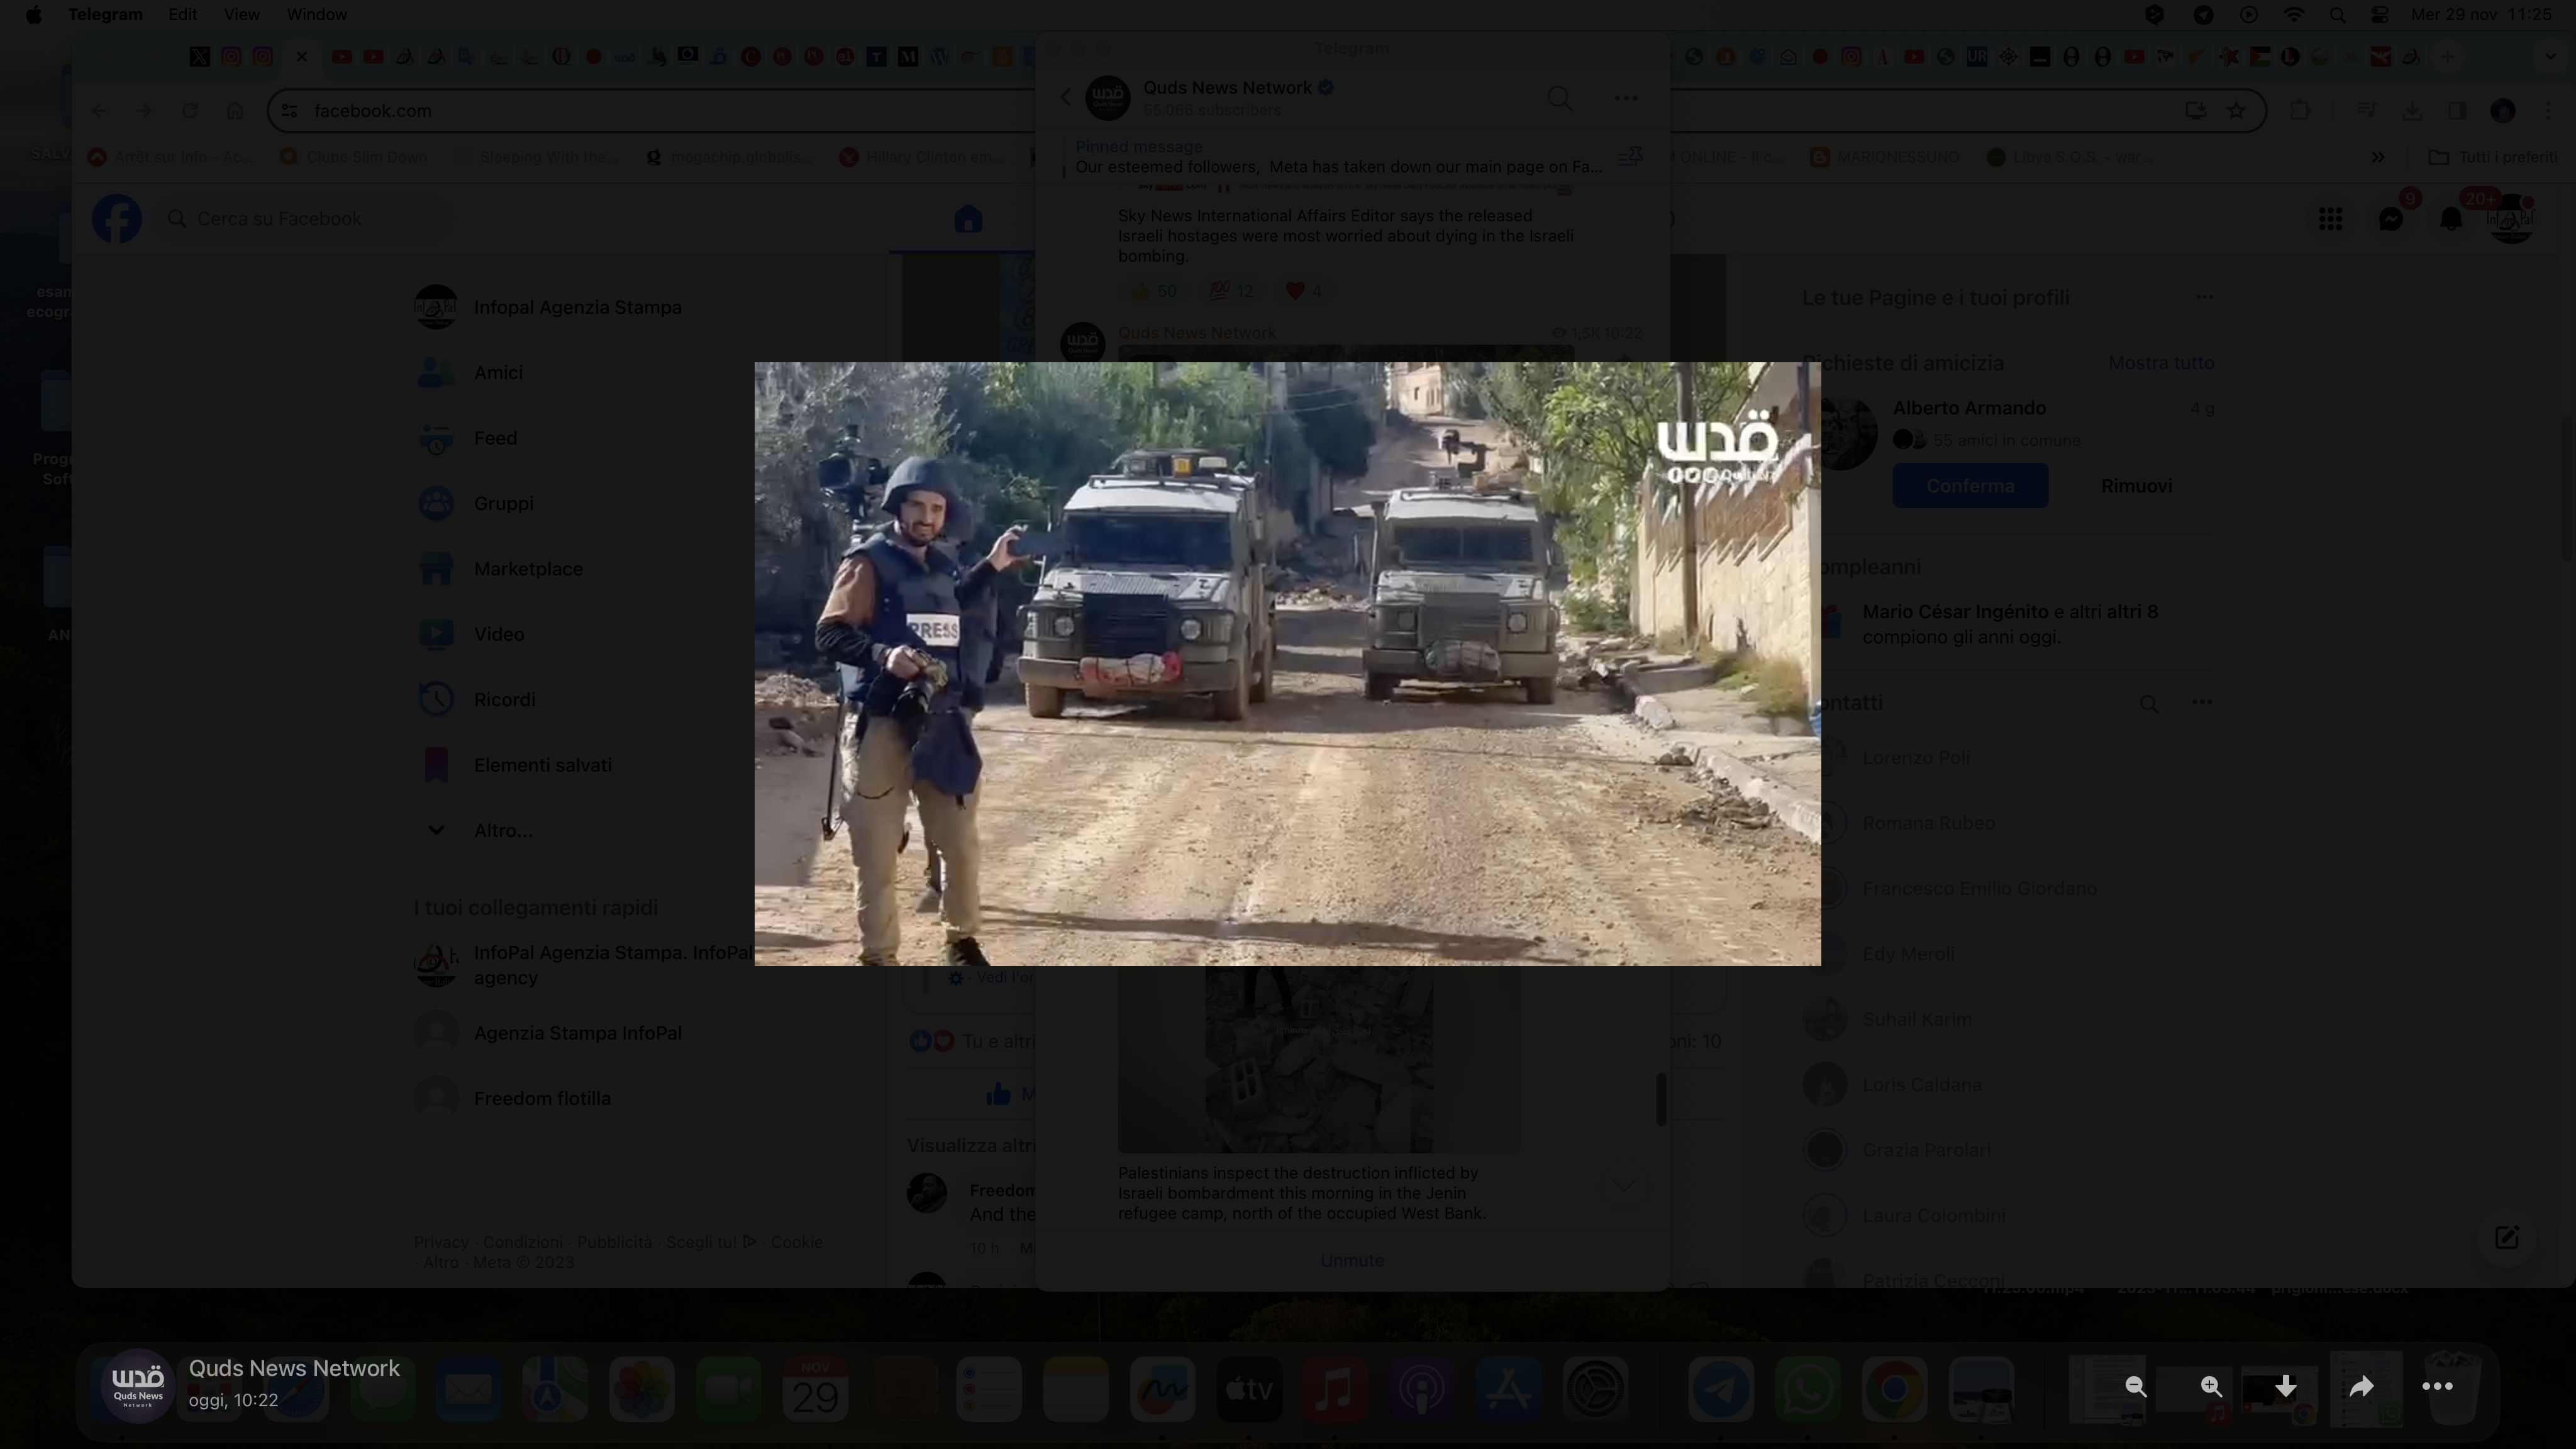Image resolution: width=2576 pixels, height=1449 pixels.
Task: Zoom in on the opened photo
Action: (2211, 1386)
